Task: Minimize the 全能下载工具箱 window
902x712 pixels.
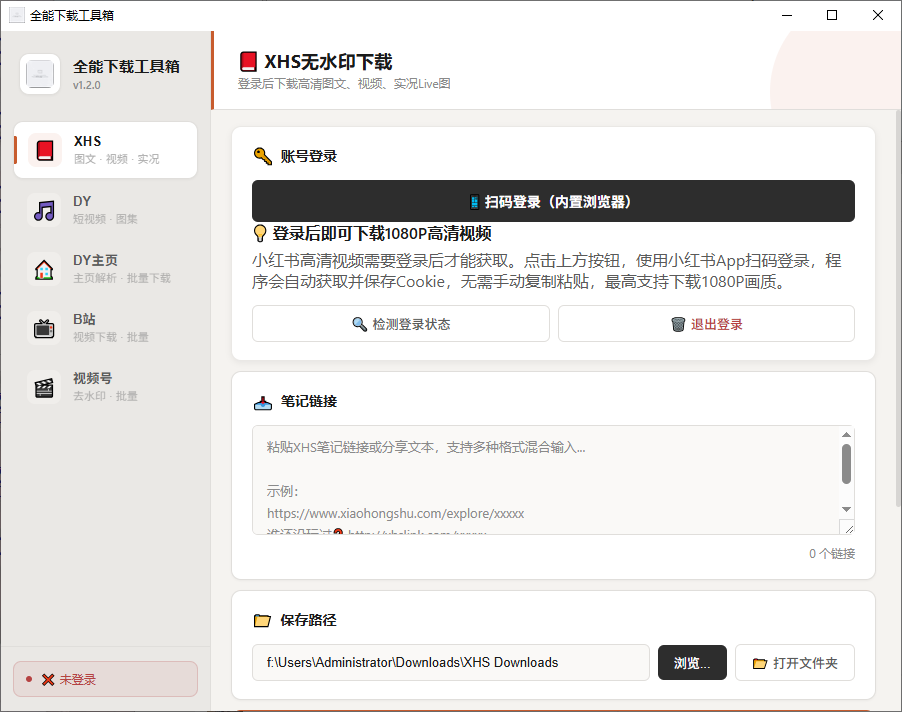Action: click(787, 15)
